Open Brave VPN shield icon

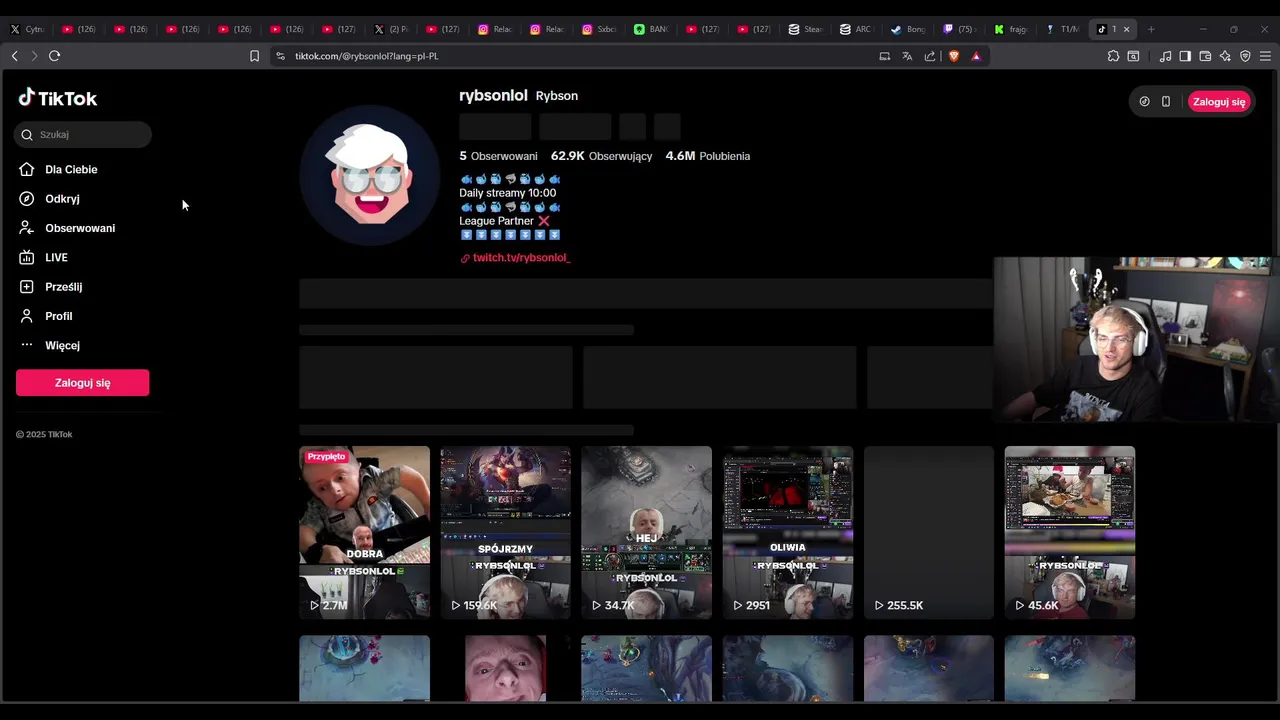pyautogui.click(x=1245, y=56)
